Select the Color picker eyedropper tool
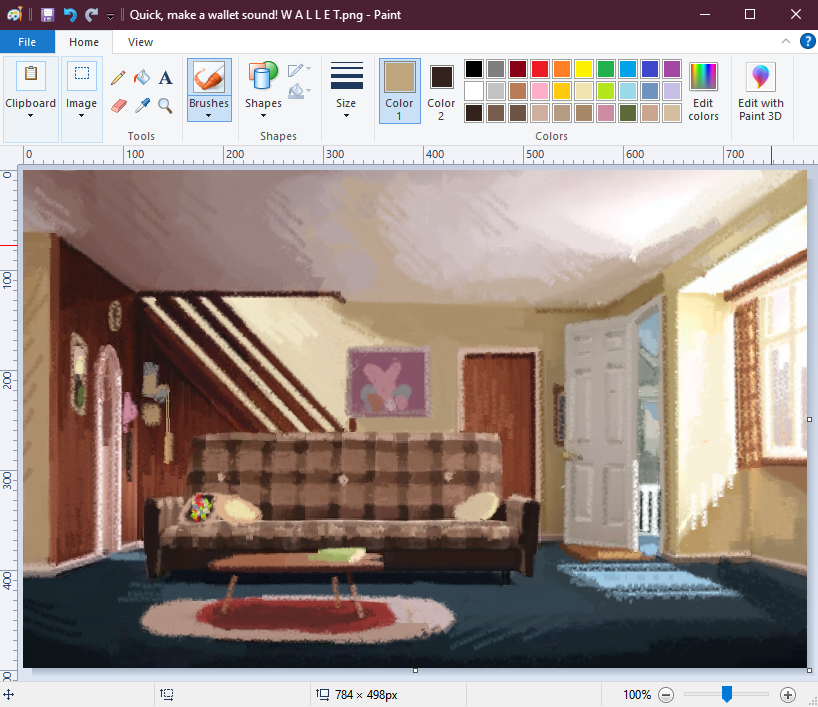The image size is (818, 707). click(142, 105)
